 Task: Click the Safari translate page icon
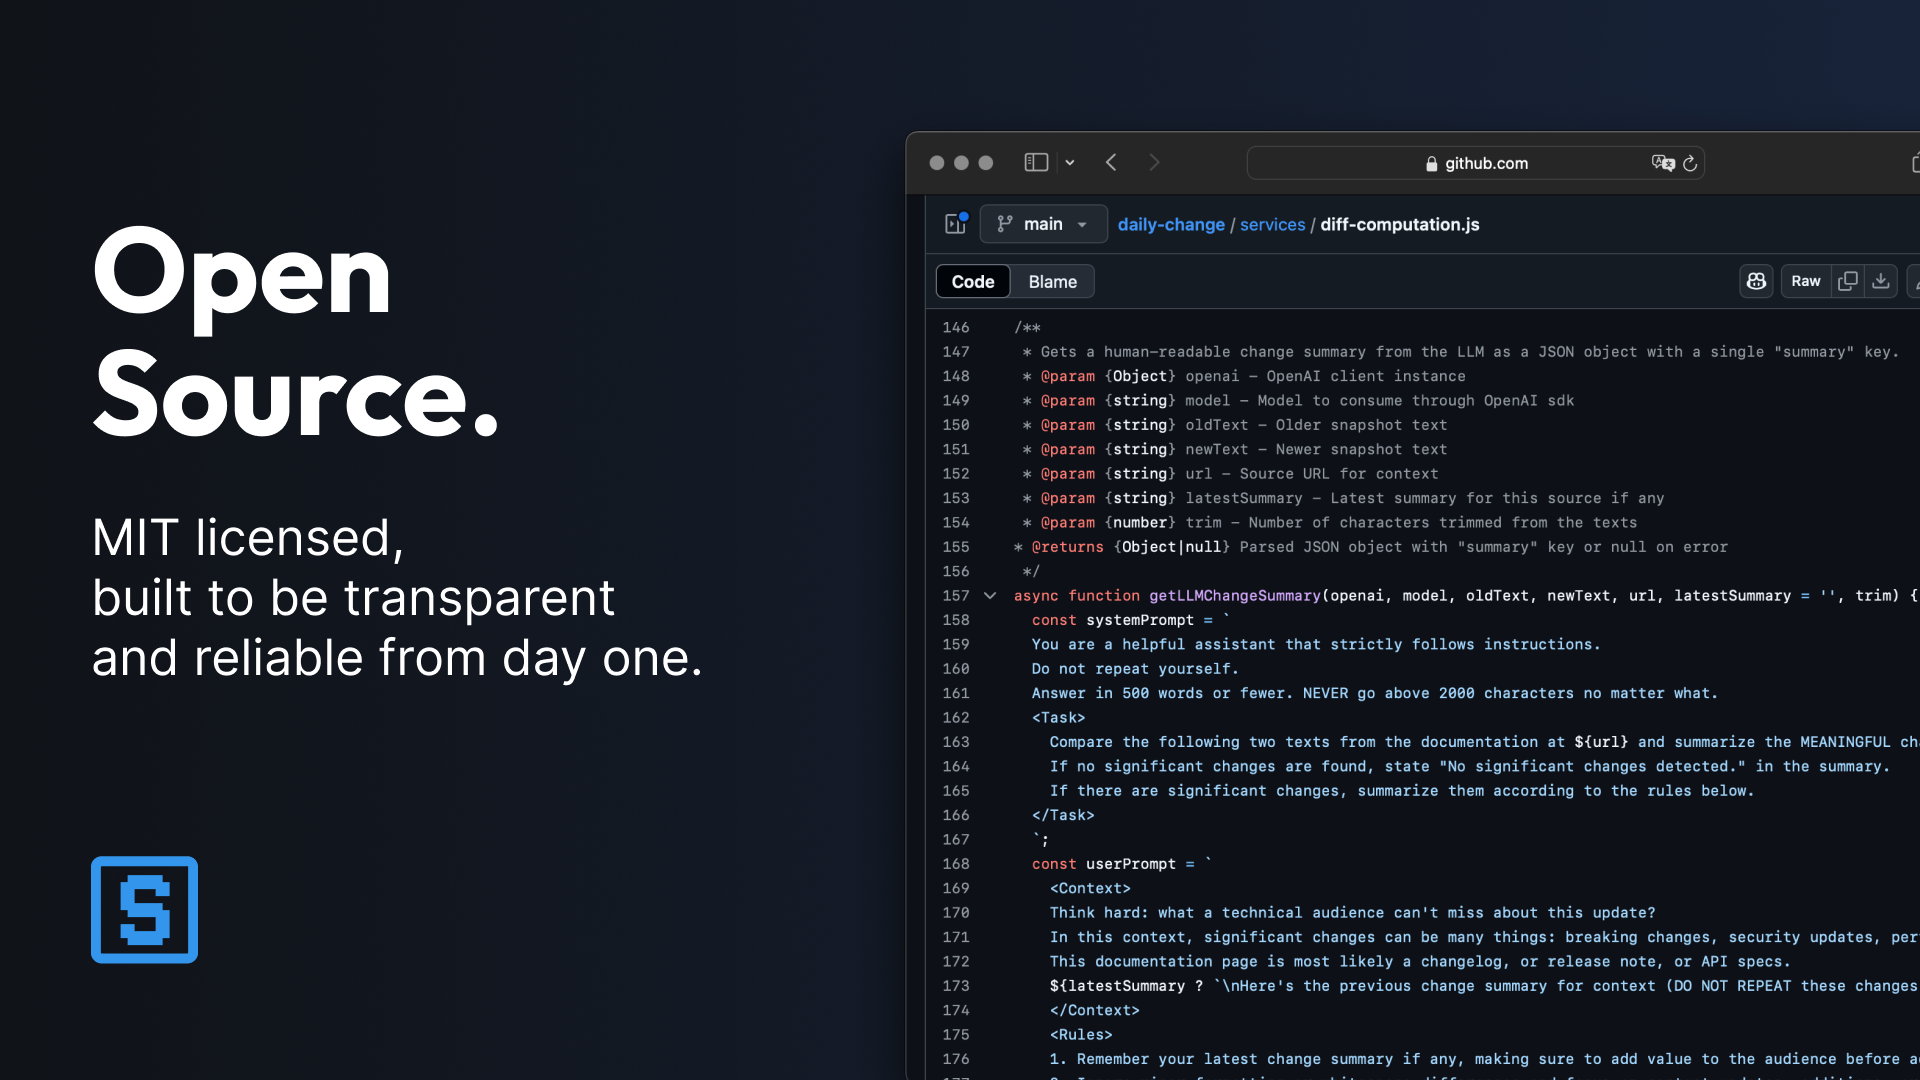(x=1662, y=163)
